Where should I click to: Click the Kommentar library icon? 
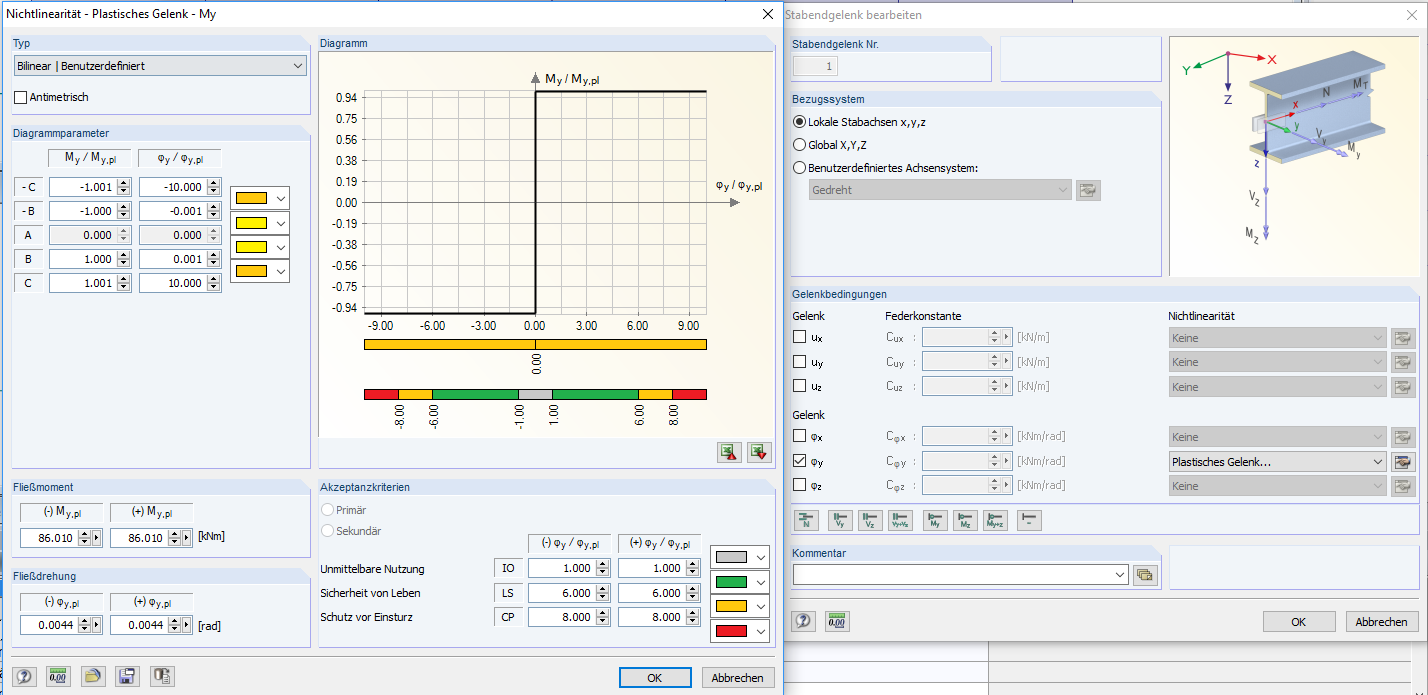[x=1145, y=575]
